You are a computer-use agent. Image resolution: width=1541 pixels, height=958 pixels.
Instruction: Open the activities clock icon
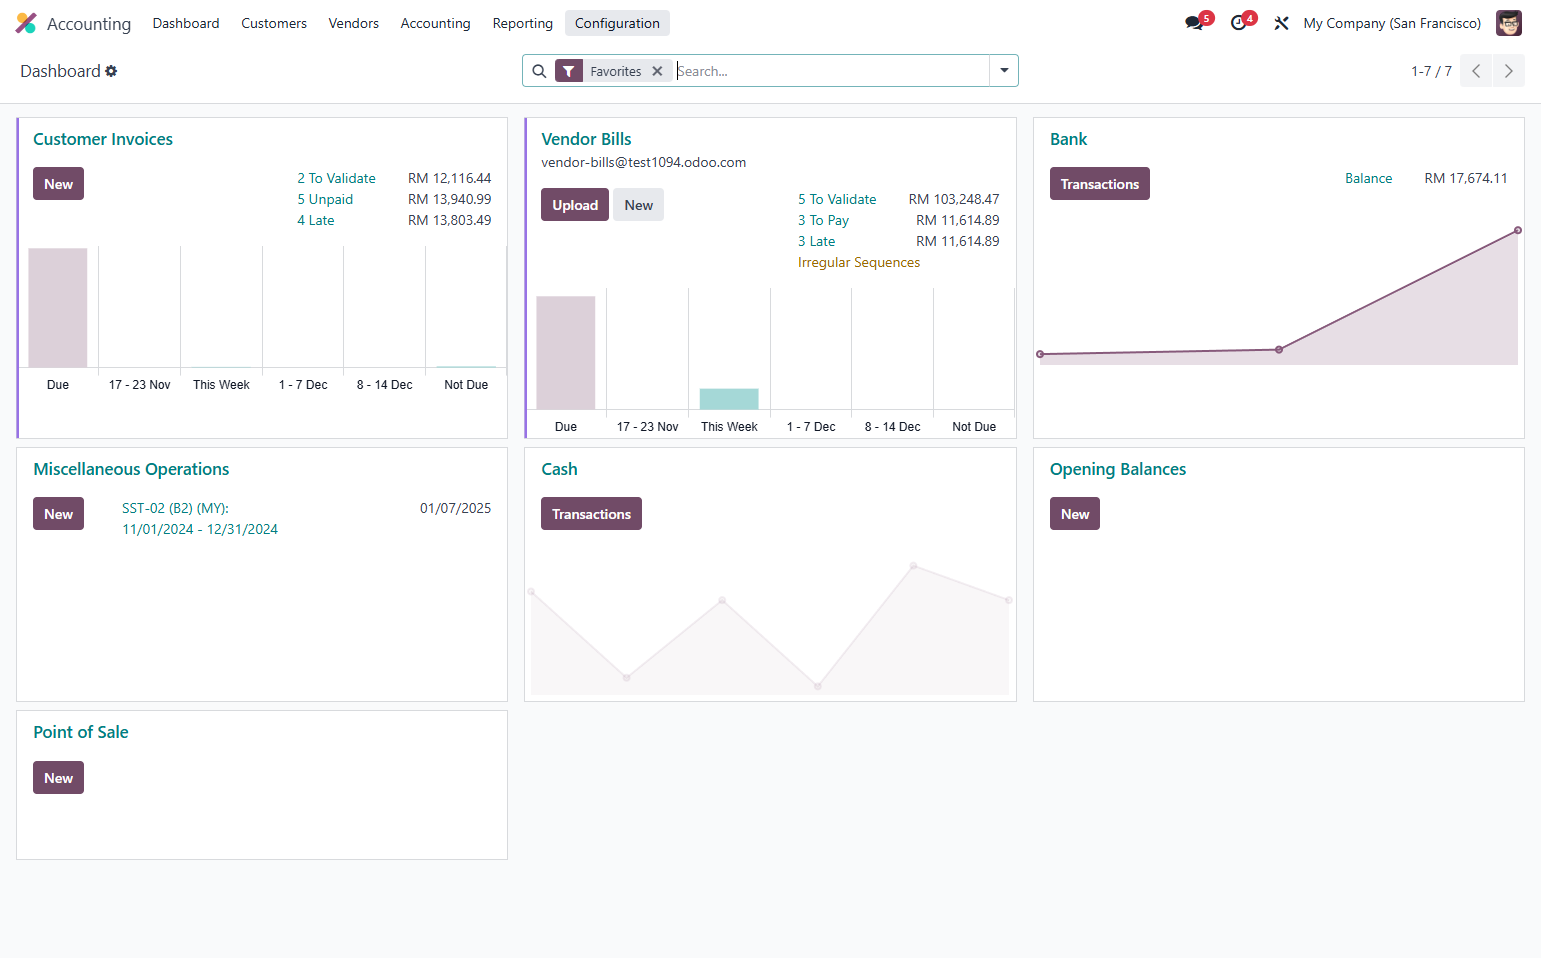coord(1239,23)
